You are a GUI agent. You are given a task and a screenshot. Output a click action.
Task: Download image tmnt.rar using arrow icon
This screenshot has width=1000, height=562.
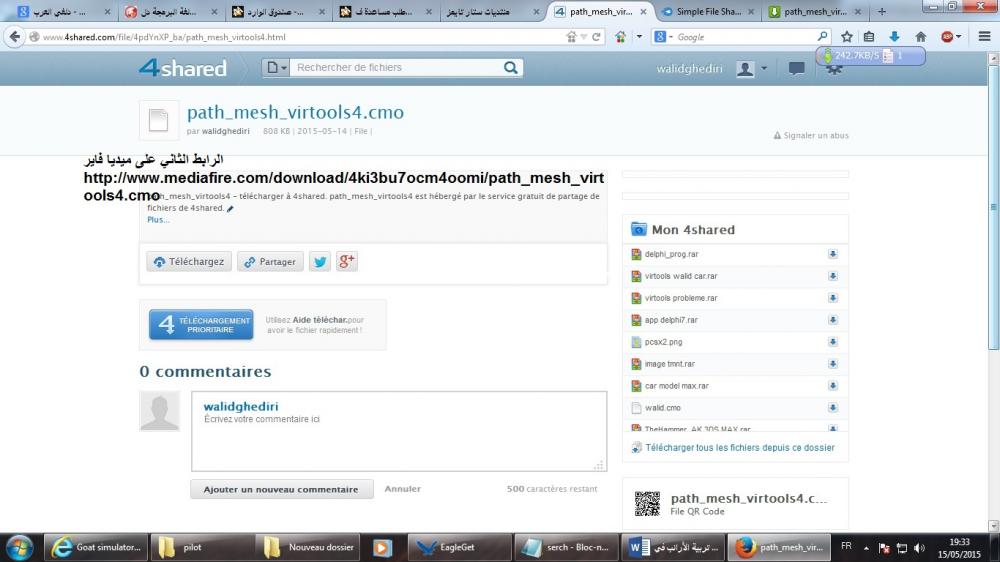832,364
